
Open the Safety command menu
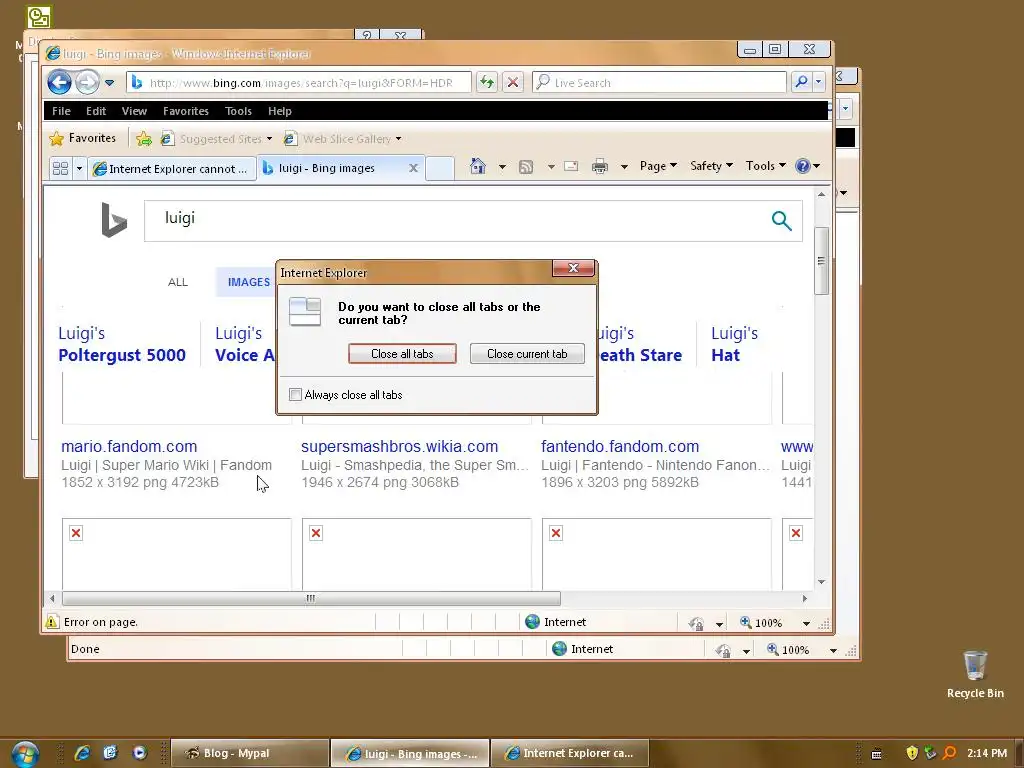click(x=711, y=166)
